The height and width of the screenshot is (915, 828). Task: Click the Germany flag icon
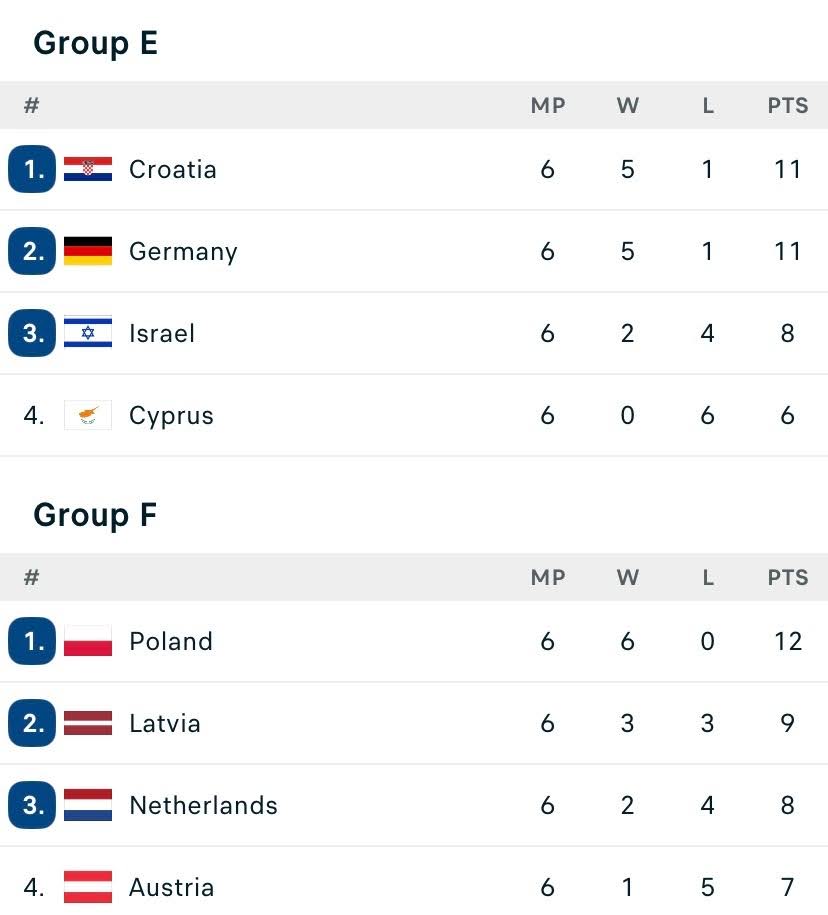point(88,251)
